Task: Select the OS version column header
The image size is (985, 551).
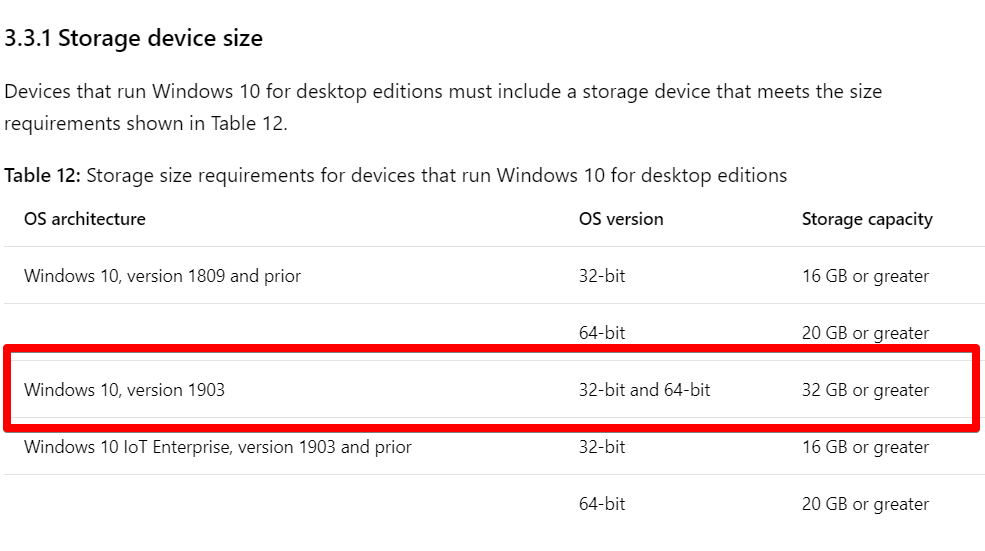Action: click(621, 219)
